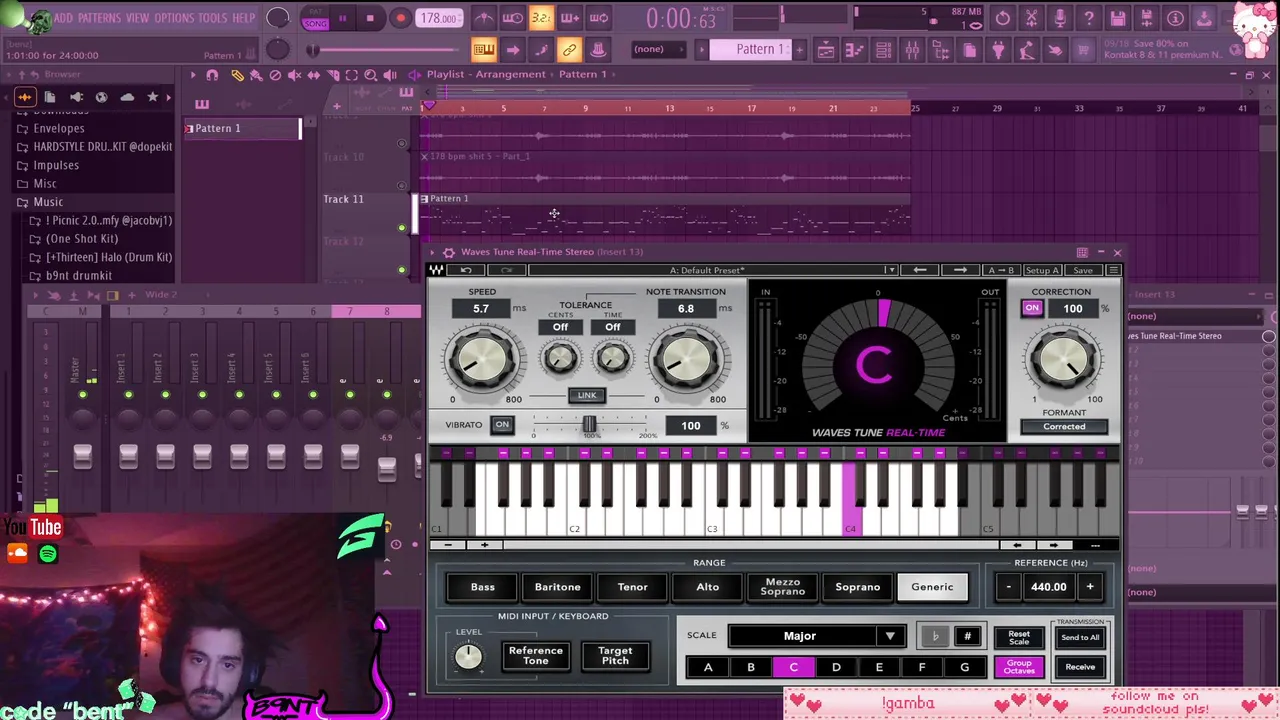Screen dimensions: 1280x720
Task: Click the browser cloud icon
Action: [127, 97]
